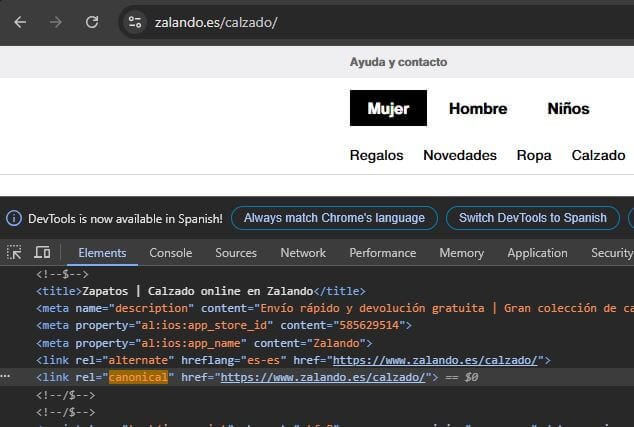Select the meta description line
634x427 pixels.
point(335,308)
